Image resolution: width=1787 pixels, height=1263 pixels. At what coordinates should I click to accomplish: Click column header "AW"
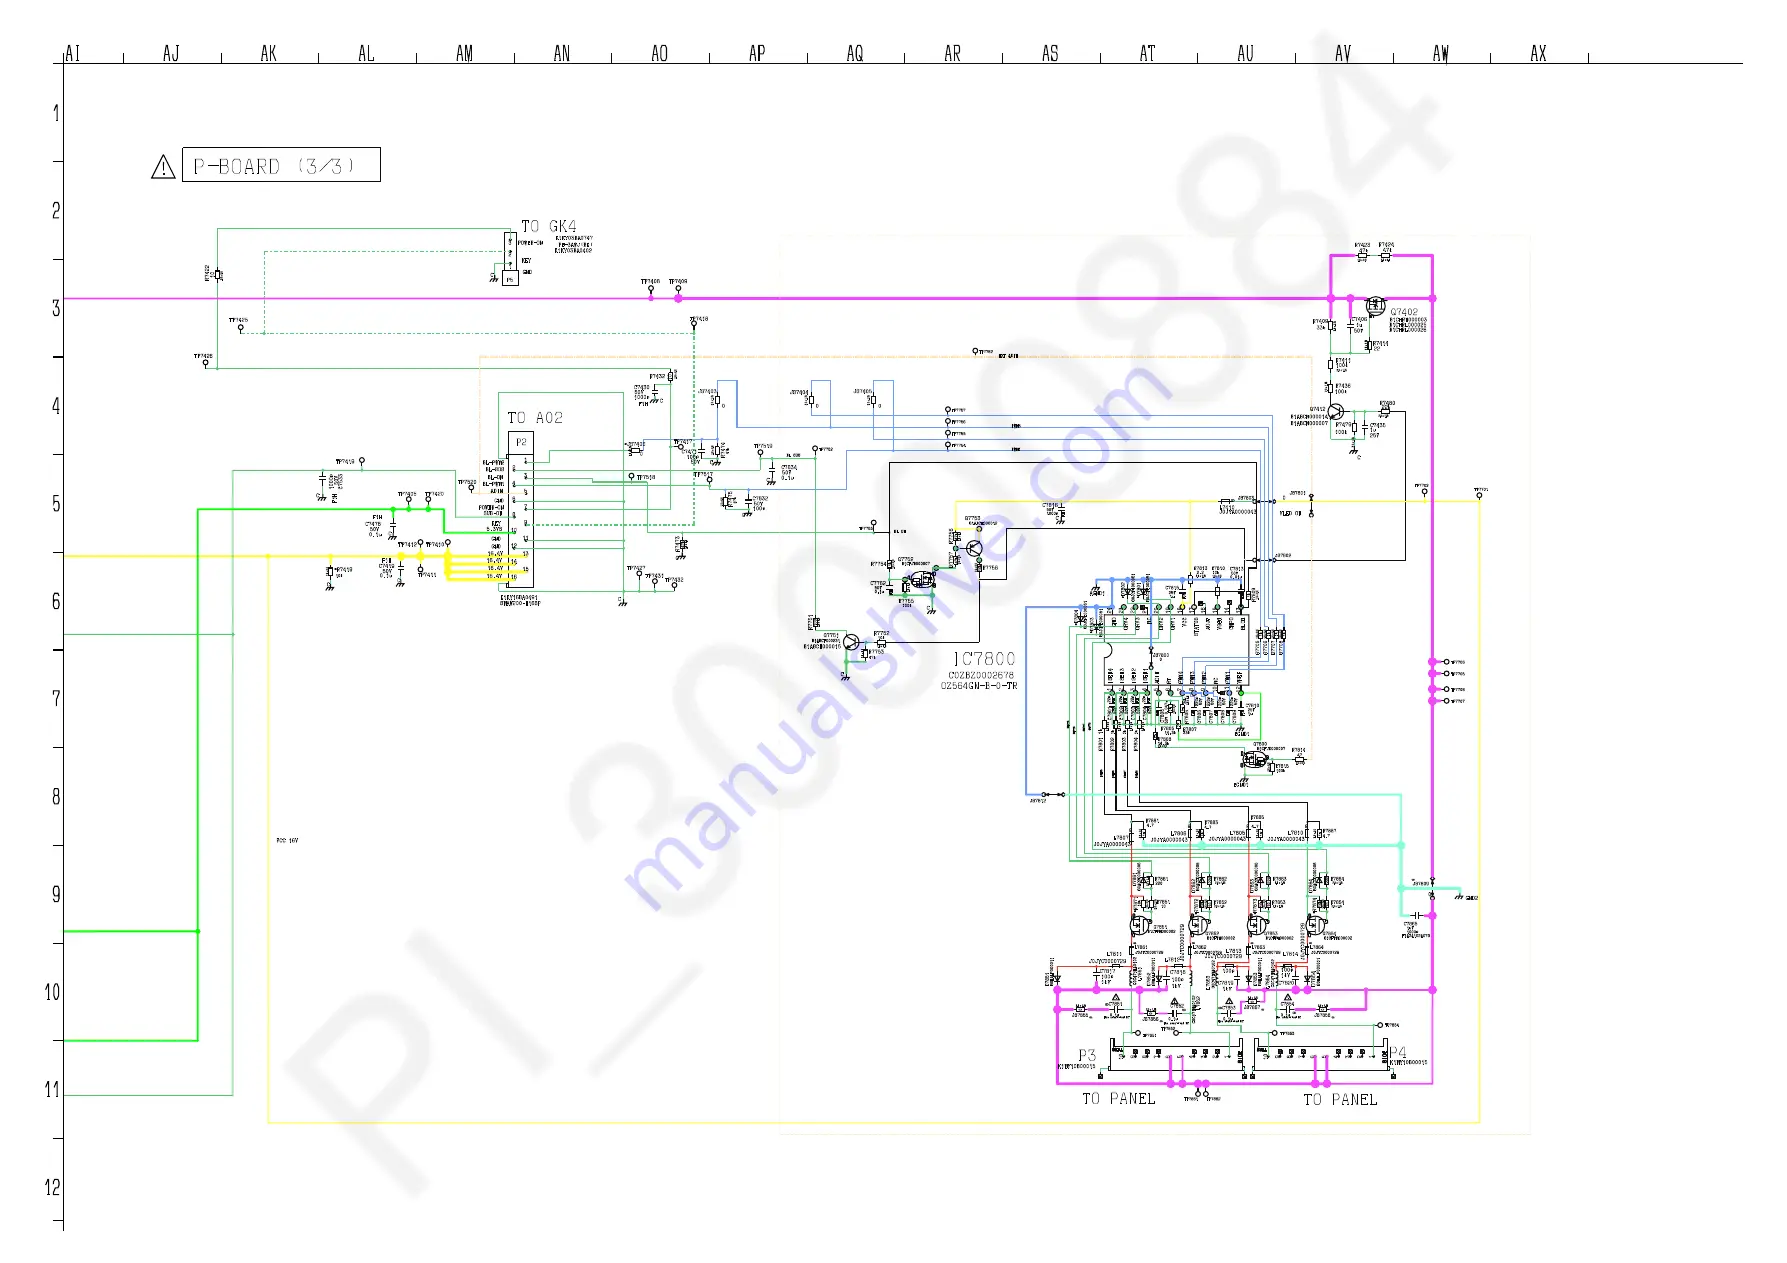(1440, 53)
